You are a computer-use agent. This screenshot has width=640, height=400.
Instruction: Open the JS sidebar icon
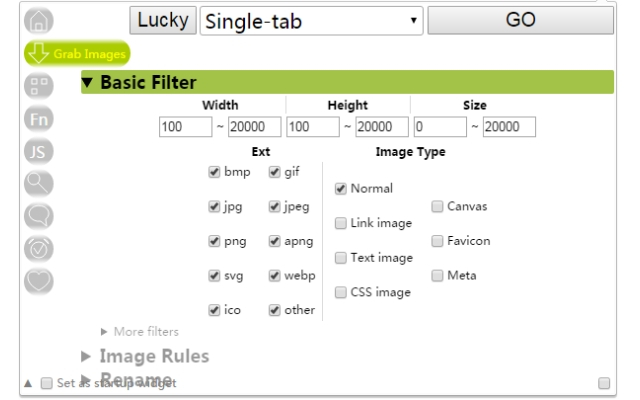[34, 150]
